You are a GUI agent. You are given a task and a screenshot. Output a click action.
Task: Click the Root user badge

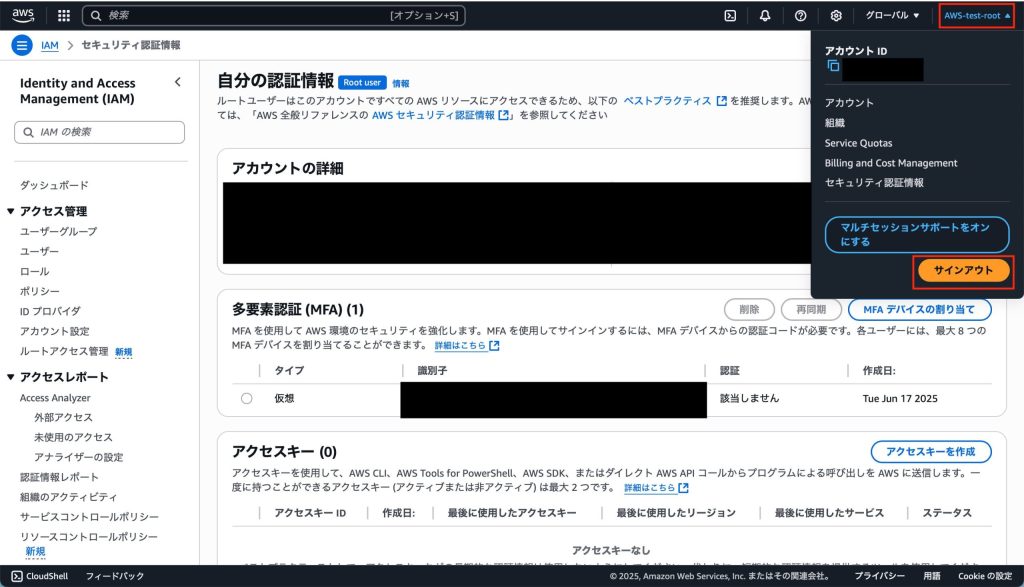(362, 82)
